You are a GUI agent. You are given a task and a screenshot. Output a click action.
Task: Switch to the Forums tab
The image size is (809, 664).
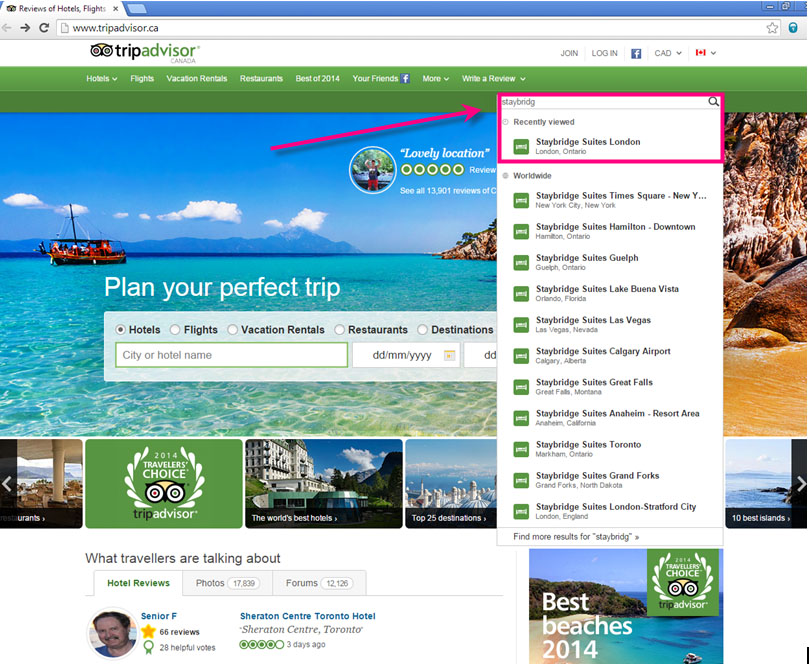tap(319, 583)
